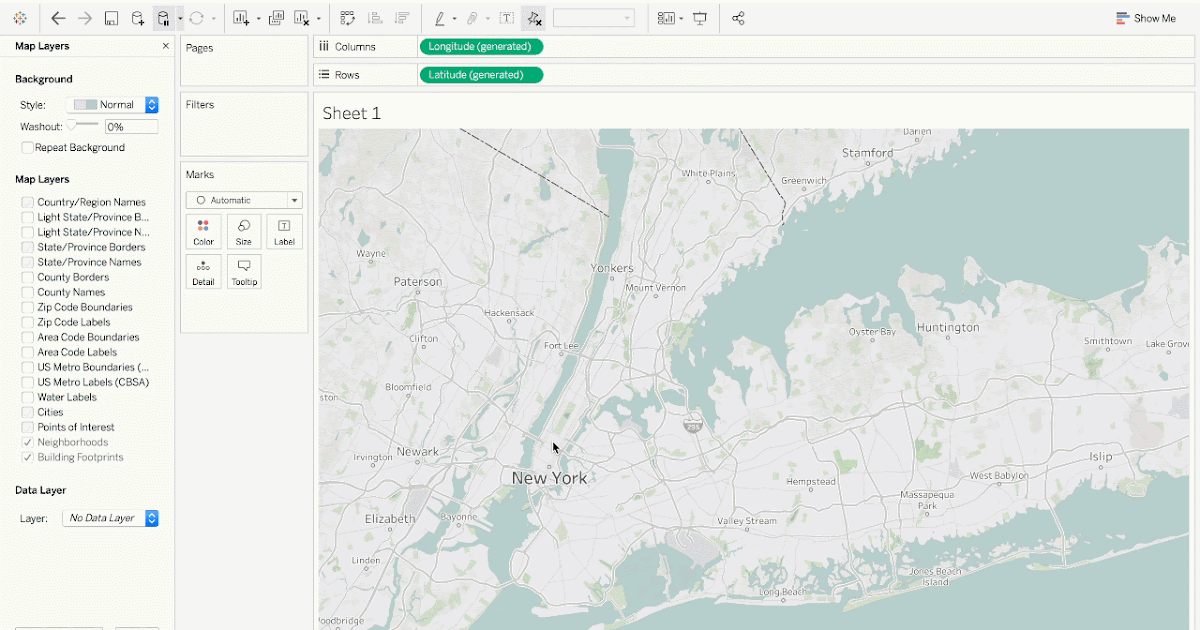Image resolution: width=1200 pixels, height=630 pixels.
Task: Open the Color marks card
Action: coord(203,232)
